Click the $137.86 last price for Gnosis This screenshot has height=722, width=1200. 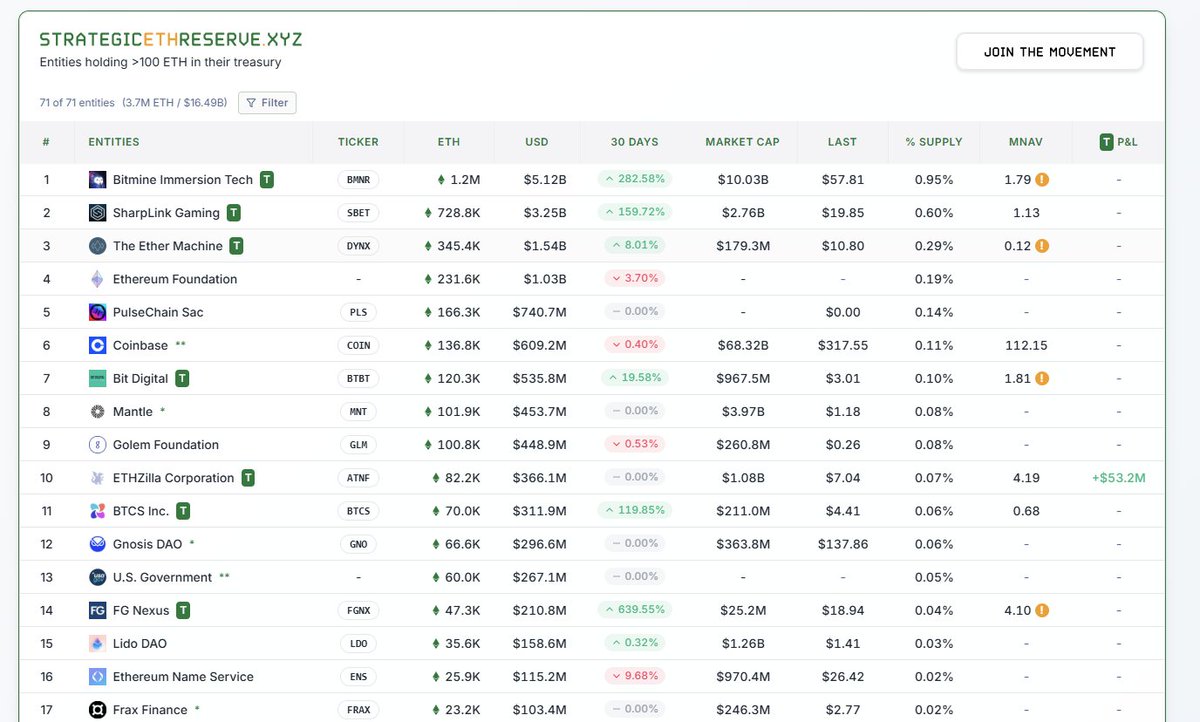click(x=842, y=544)
